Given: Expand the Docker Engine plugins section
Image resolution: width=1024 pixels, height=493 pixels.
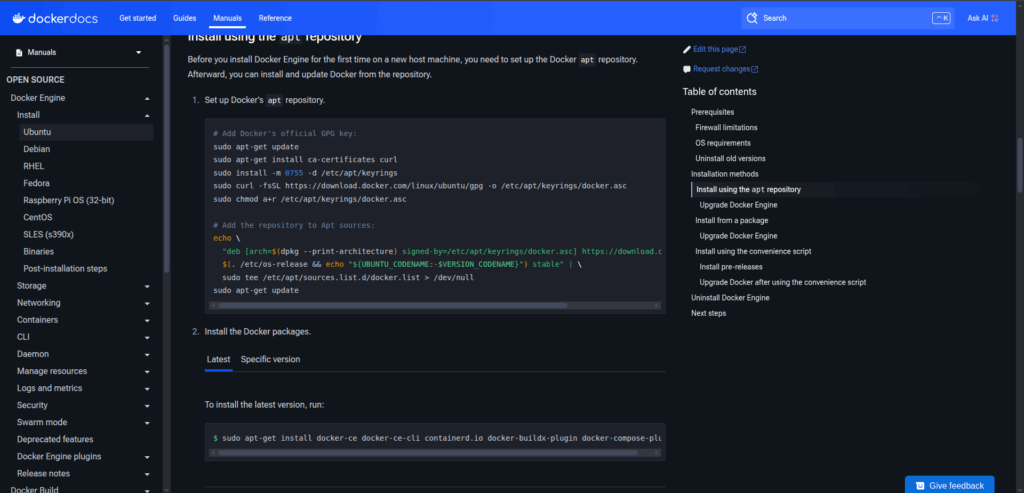Looking at the screenshot, I should pyautogui.click(x=147, y=456).
